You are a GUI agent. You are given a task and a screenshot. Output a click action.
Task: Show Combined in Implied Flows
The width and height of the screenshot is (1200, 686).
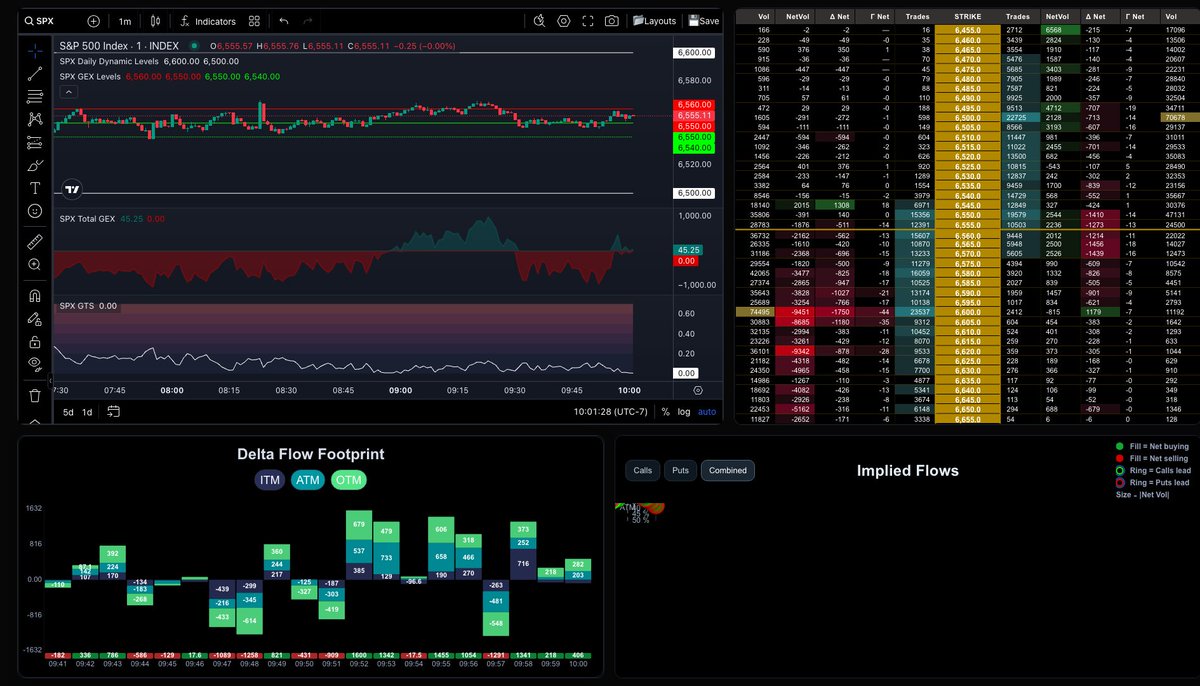[728, 470]
